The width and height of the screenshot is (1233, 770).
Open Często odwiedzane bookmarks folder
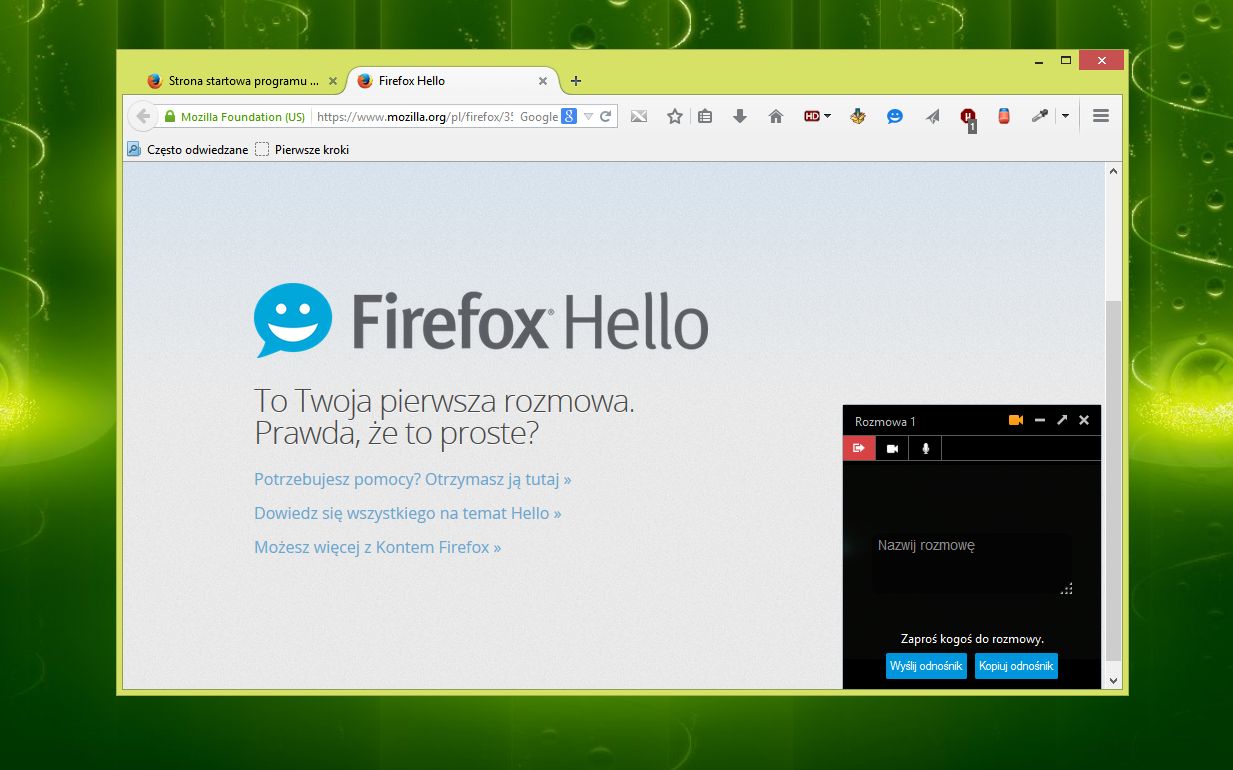[187, 149]
